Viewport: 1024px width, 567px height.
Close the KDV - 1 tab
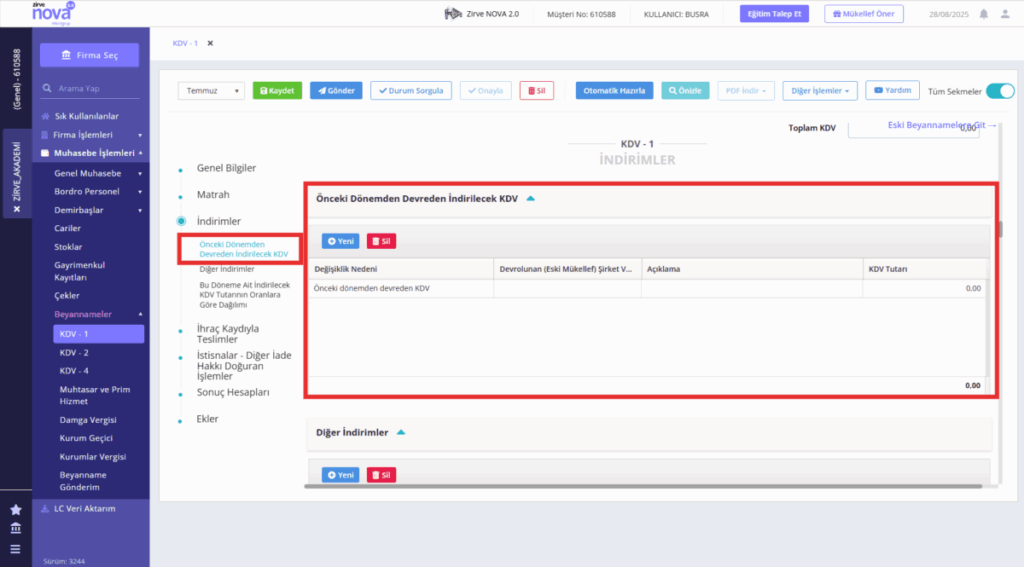(210, 43)
